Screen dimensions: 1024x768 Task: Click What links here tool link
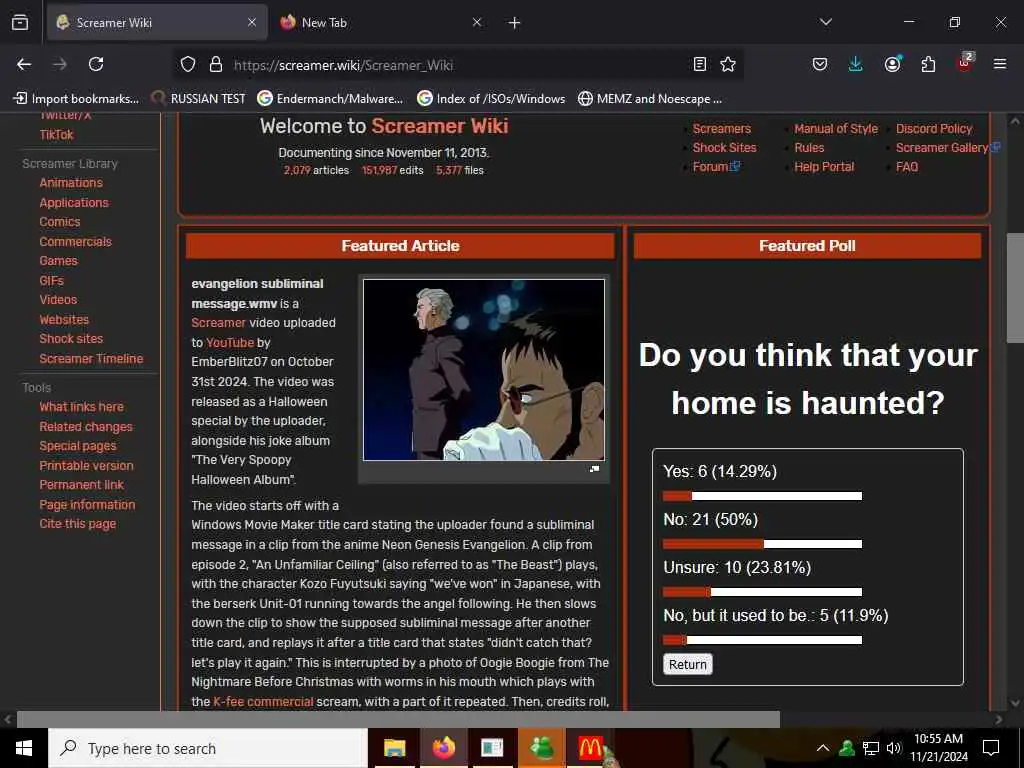pos(81,407)
